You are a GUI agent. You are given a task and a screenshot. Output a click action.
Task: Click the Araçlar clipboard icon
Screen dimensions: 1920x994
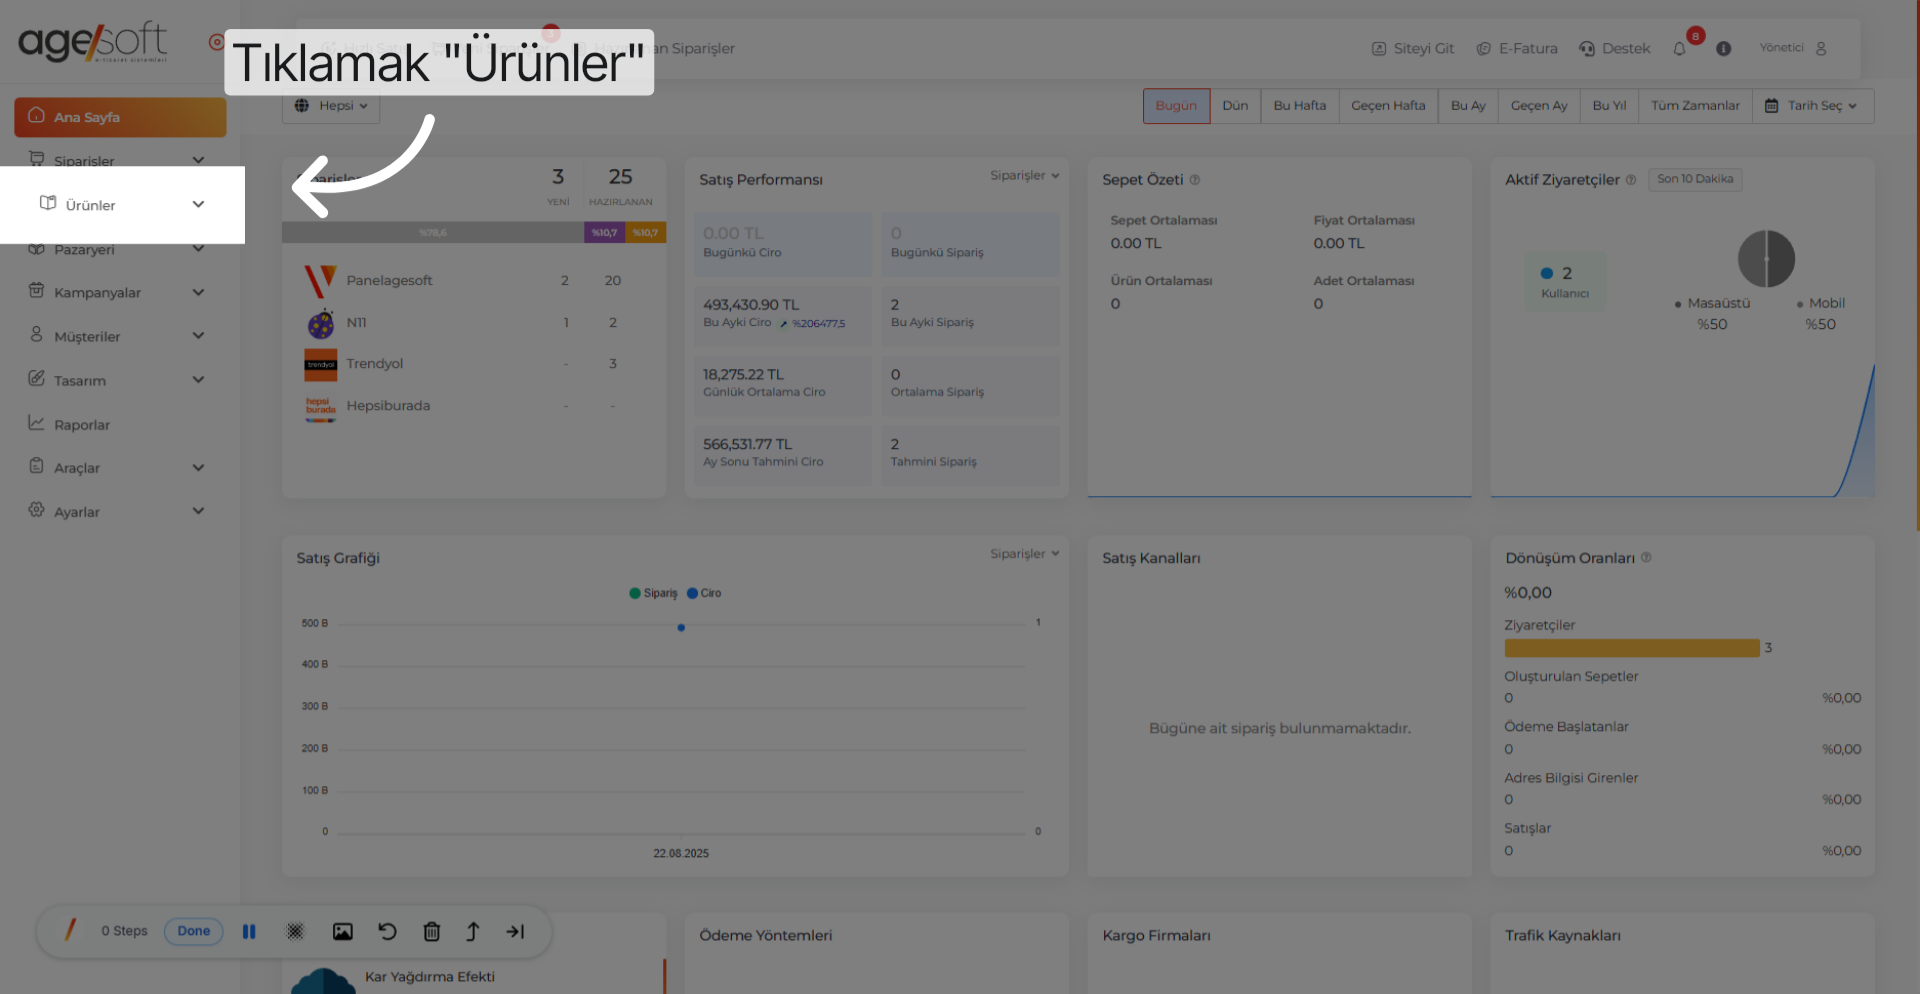37,466
